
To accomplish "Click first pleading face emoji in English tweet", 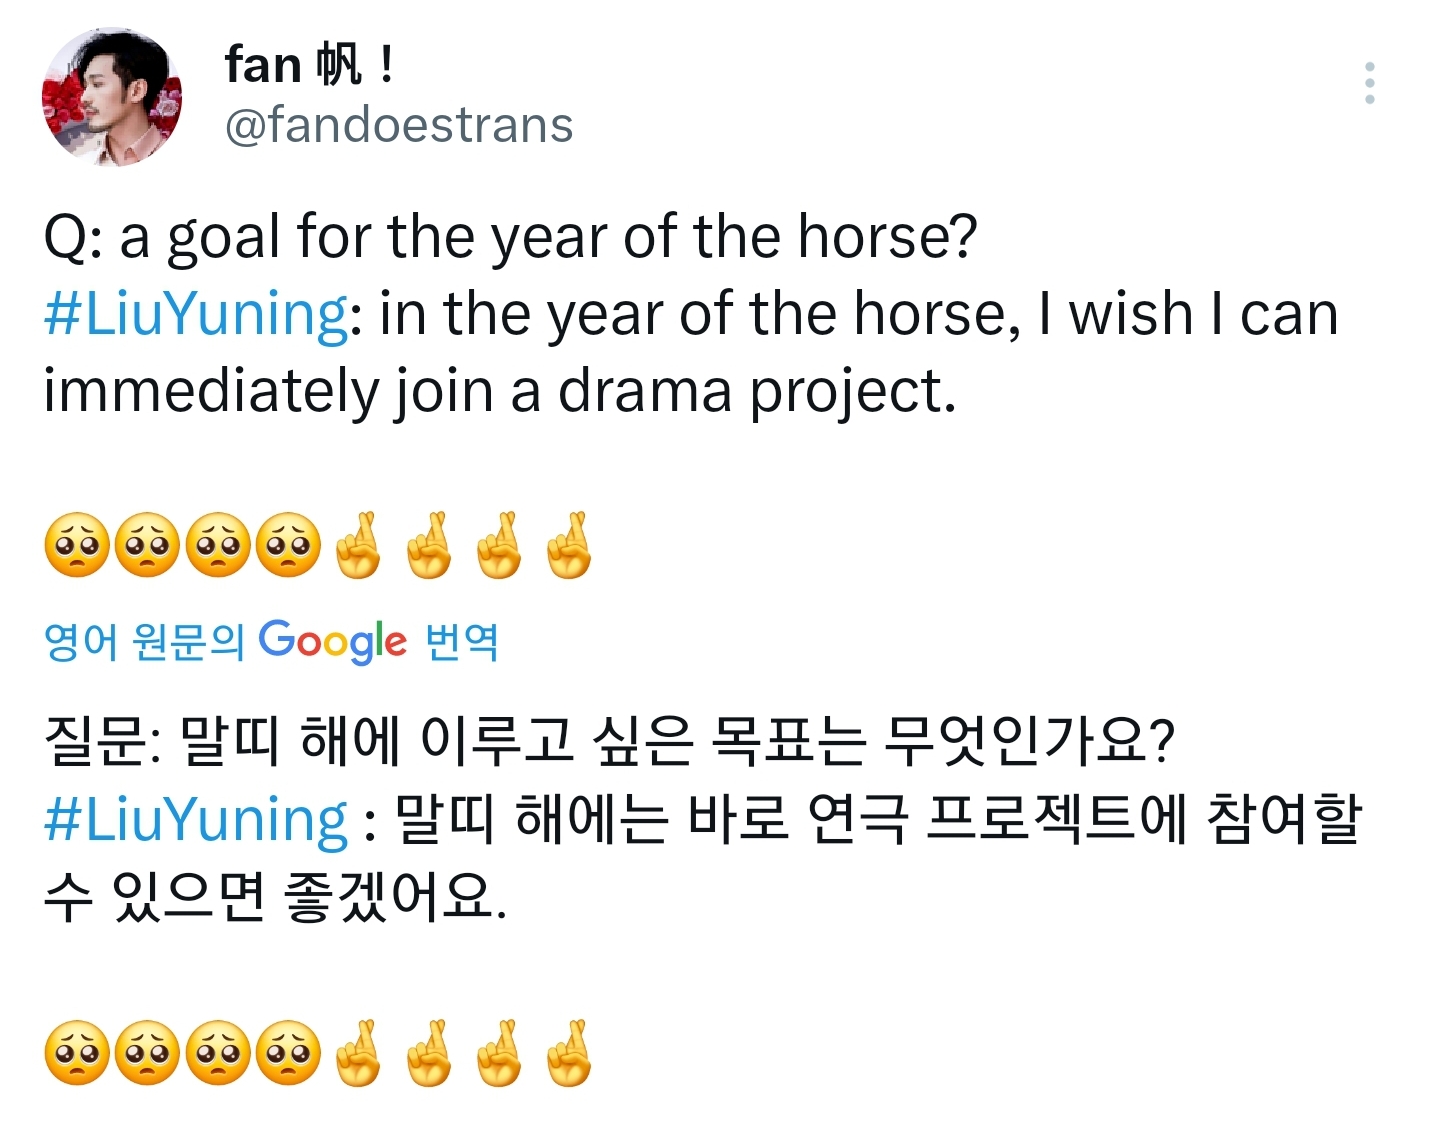I will point(77,546).
